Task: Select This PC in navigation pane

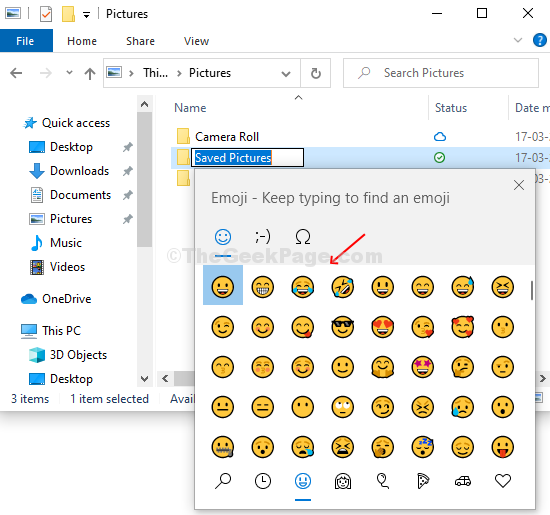Action: [x=61, y=330]
